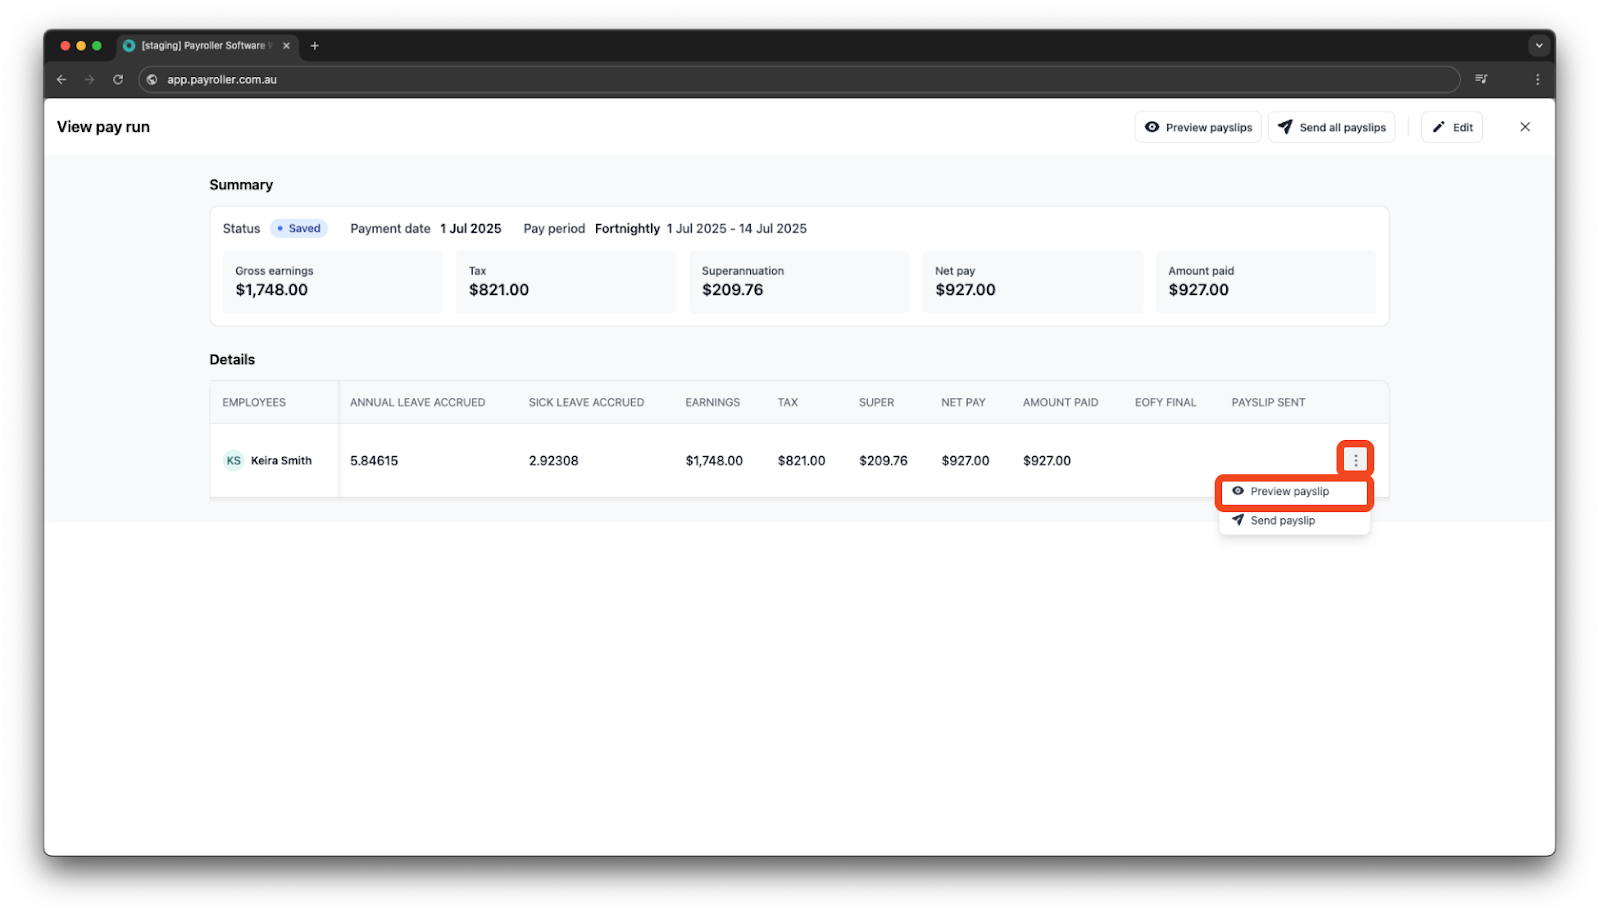1600x914 pixels.
Task: Click the KS avatar for Keira Smith
Action: point(233,461)
